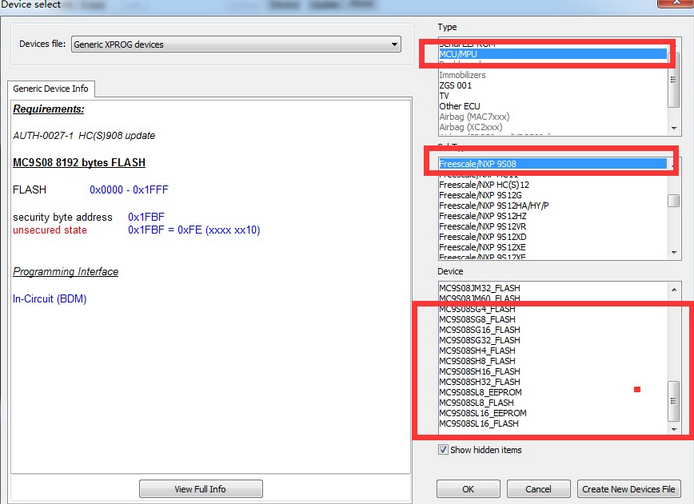Click Create New Devices File button
This screenshot has height=504, width=694.
(x=628, y=489)
